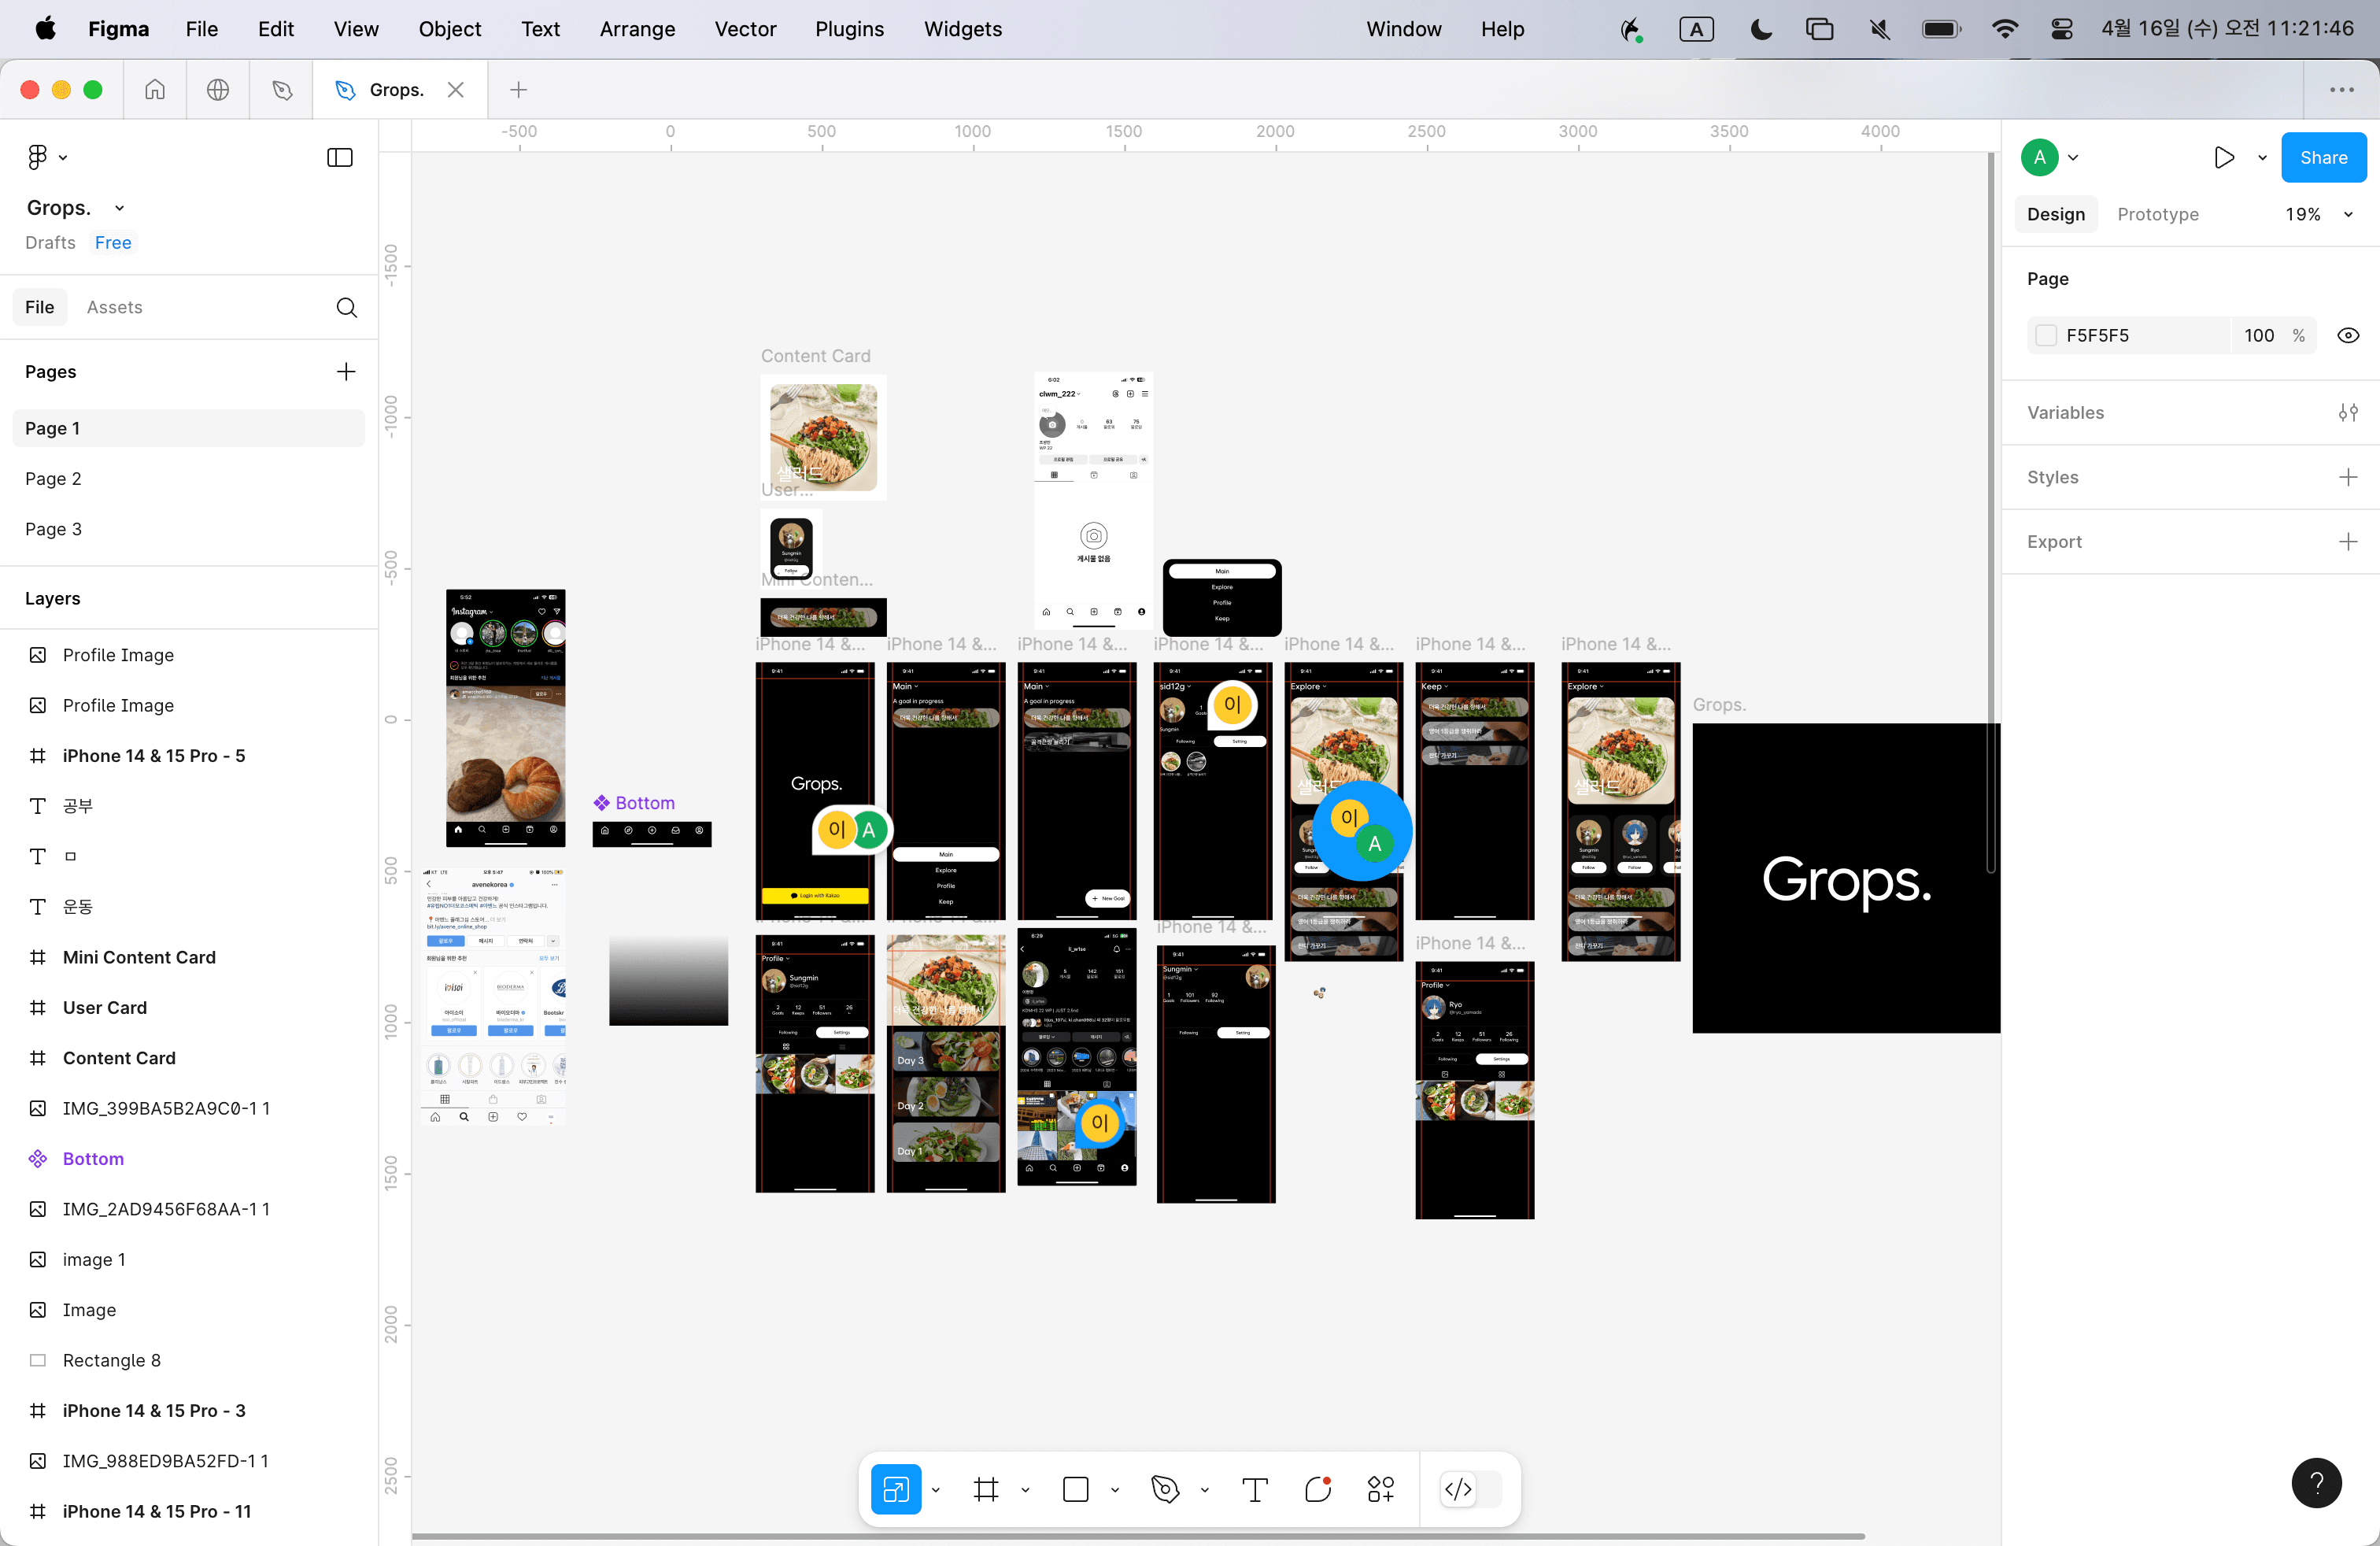This screenshot has height=1546, width=2380.
Task: Select the large Grops. logo frame
Action: pos(1846,878)
